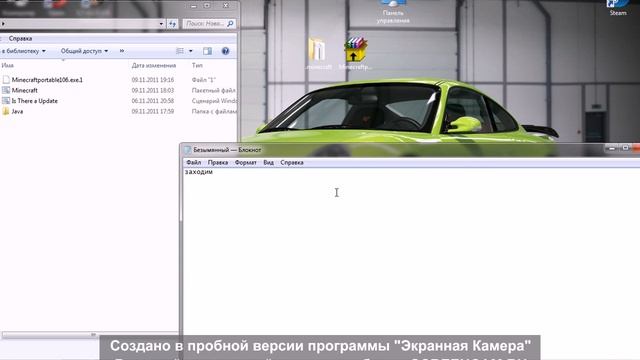
Task: Select the Java folder
Action: point(17,111)
